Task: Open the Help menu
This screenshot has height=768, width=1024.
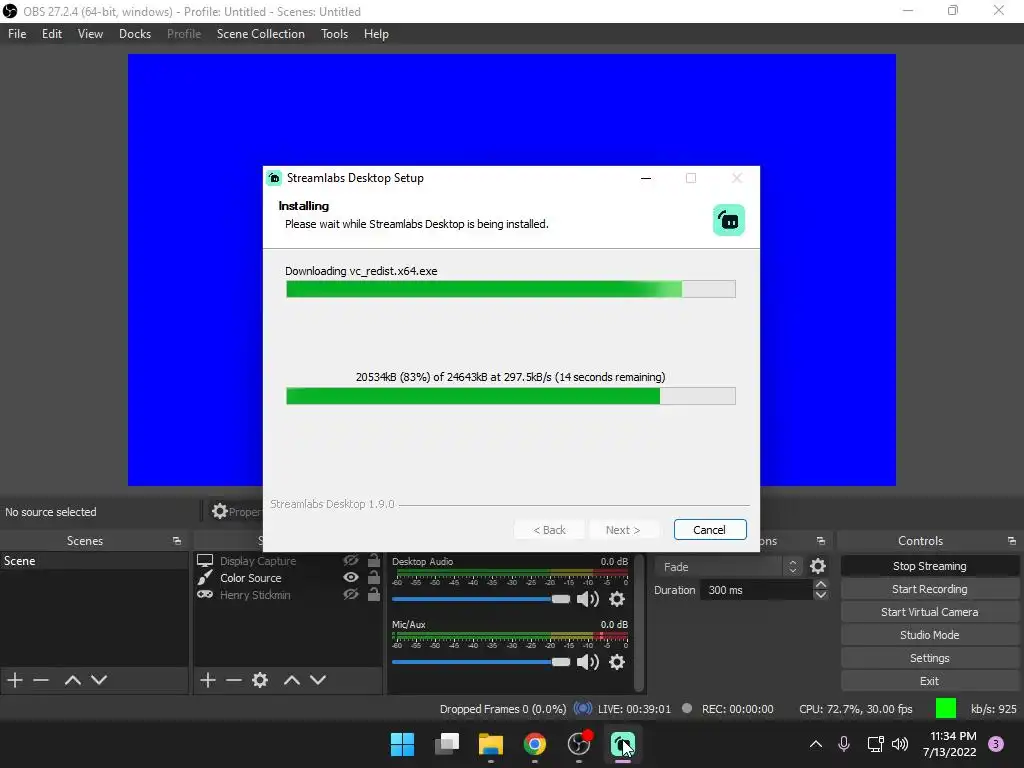Action: point(376,34)
